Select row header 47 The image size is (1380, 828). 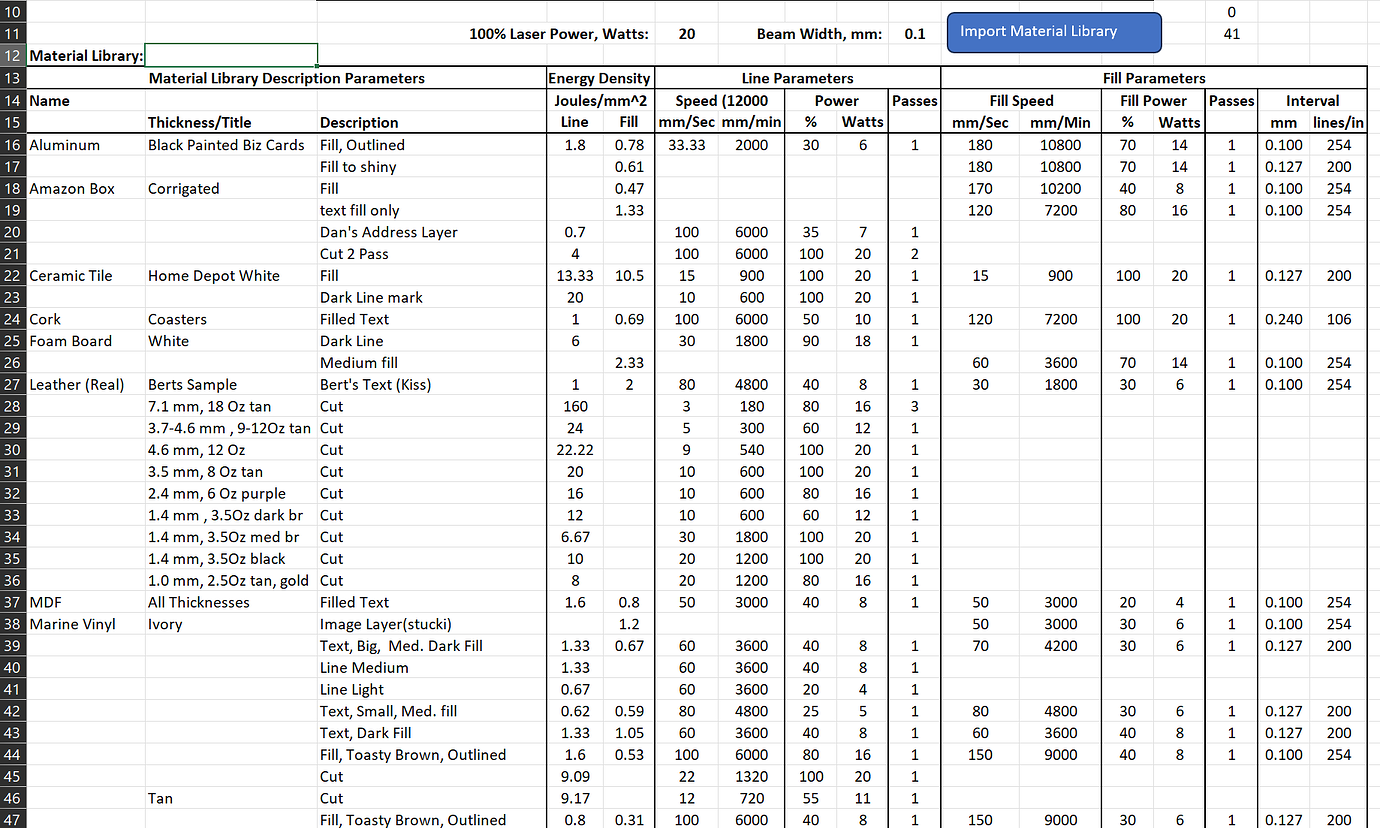[13, 819]
